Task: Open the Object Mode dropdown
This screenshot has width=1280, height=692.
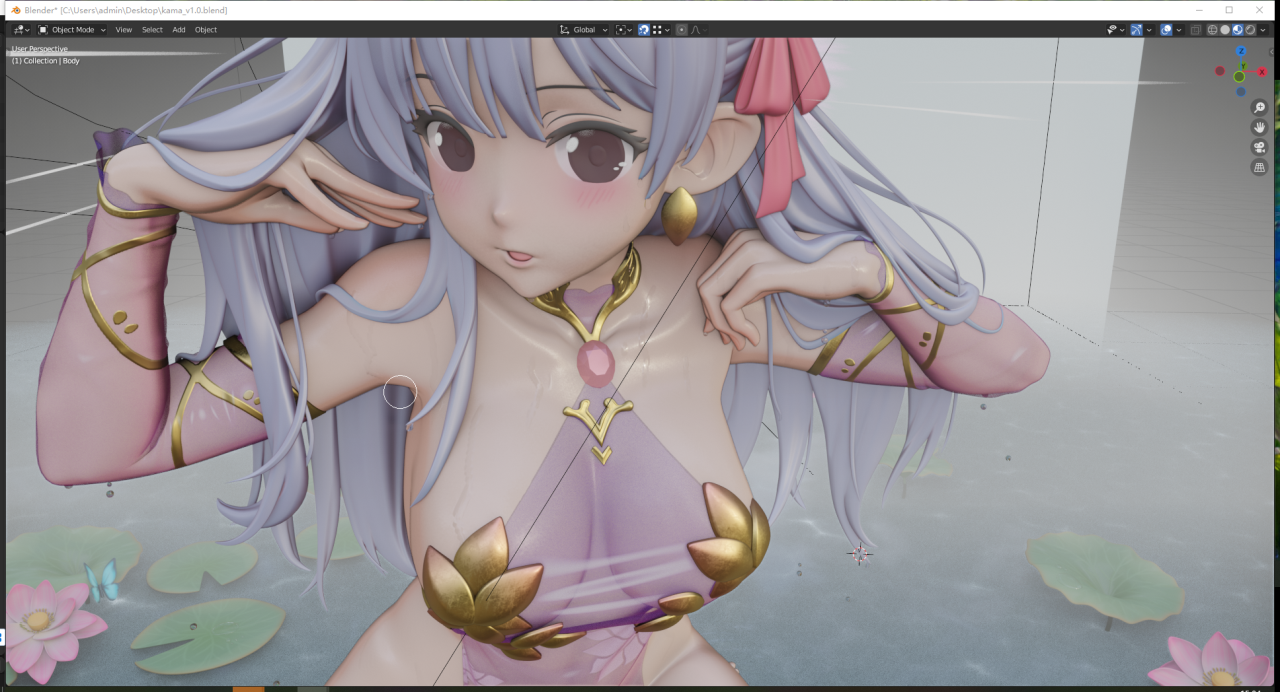Action: (x=72, y=30)
